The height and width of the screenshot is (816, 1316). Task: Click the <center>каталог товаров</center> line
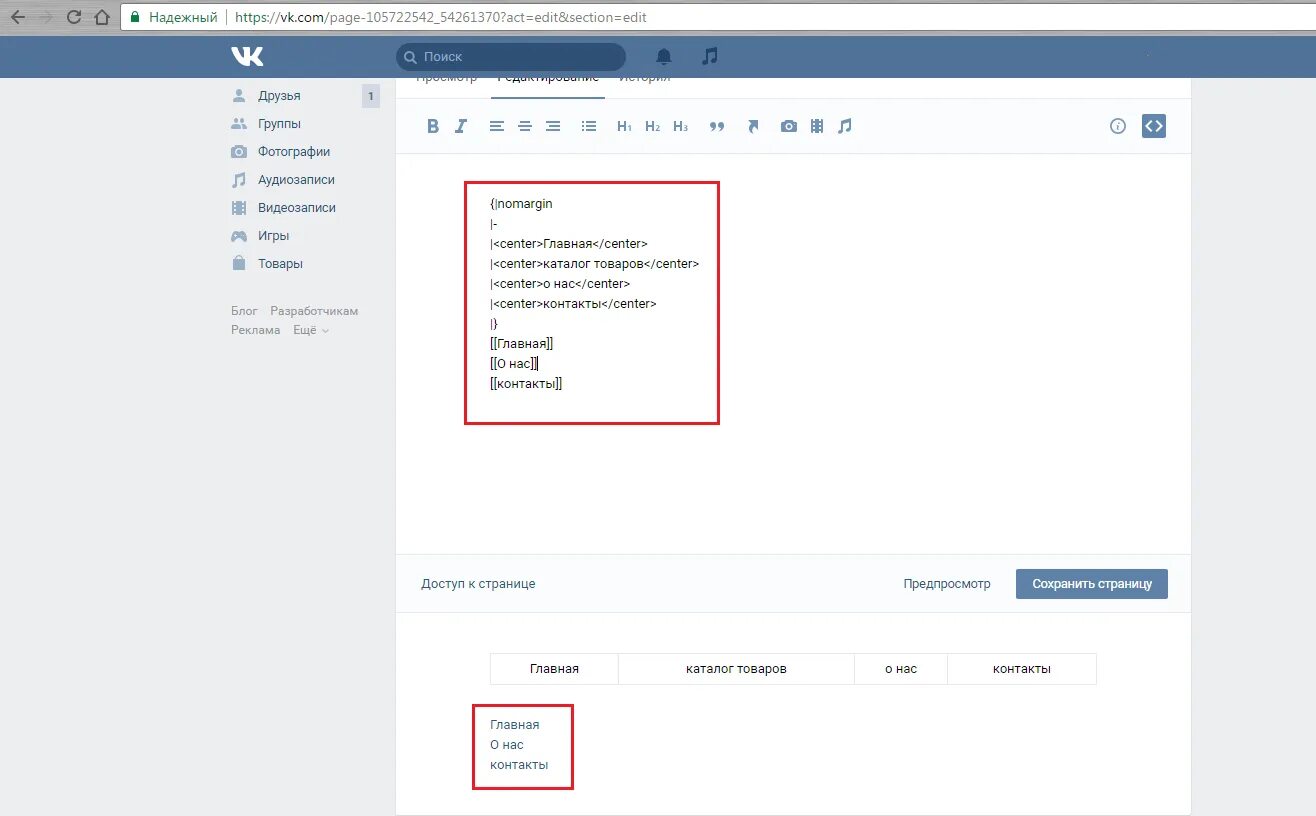point(595,264)
